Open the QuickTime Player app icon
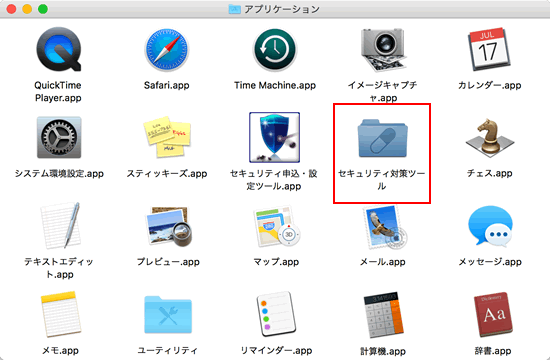The width and height of the screenshot is (550, 360). click(59, 49)
